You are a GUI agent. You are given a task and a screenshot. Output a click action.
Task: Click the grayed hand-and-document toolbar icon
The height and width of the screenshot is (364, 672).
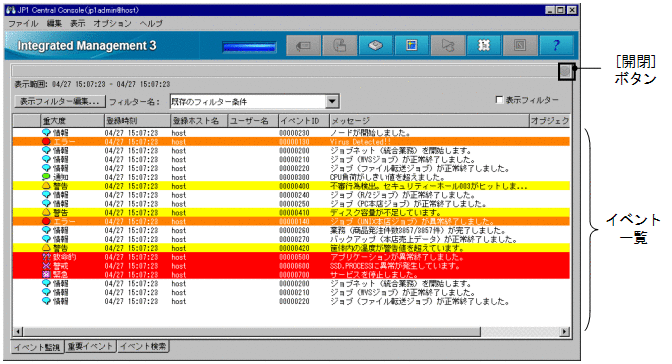click(x=339, y=45)
